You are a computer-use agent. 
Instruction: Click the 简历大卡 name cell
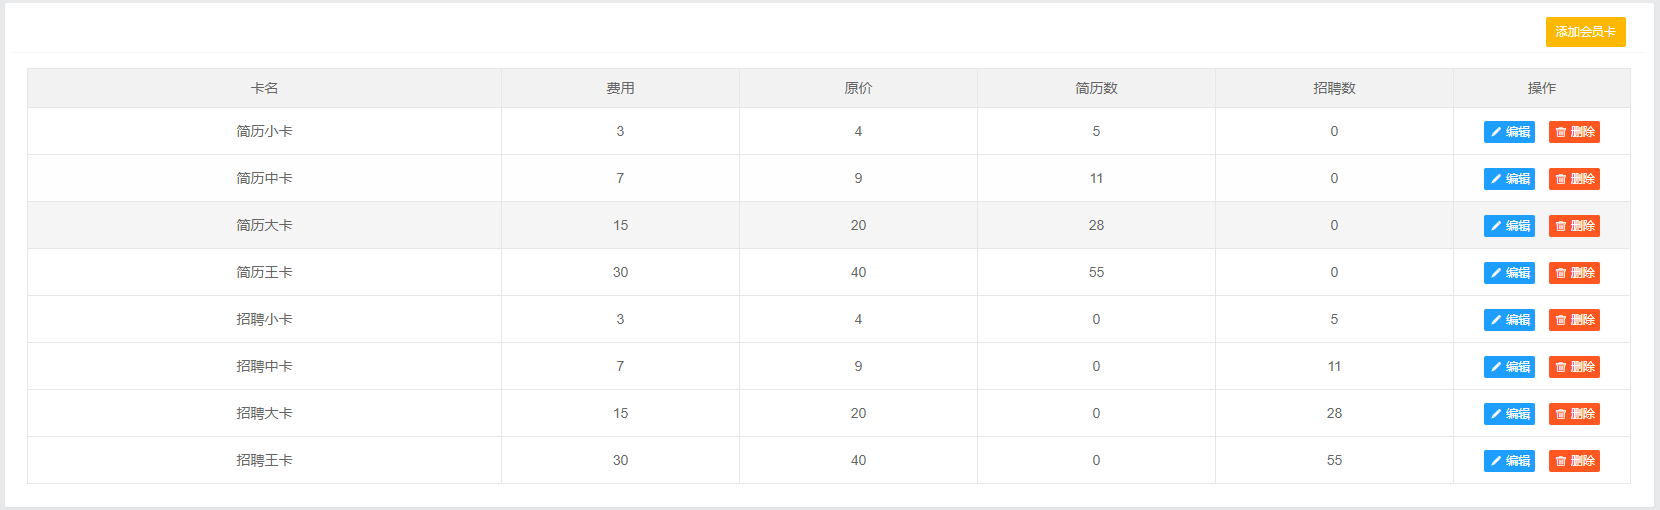tap(264, 225)
